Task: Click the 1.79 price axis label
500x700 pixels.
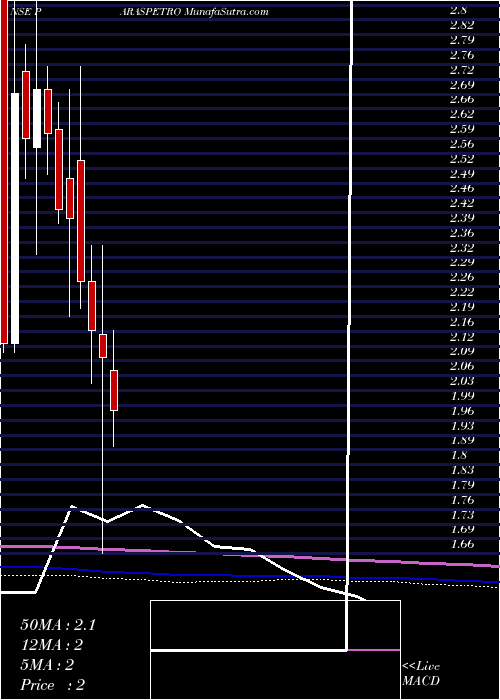Action: (x=462, y=484)
